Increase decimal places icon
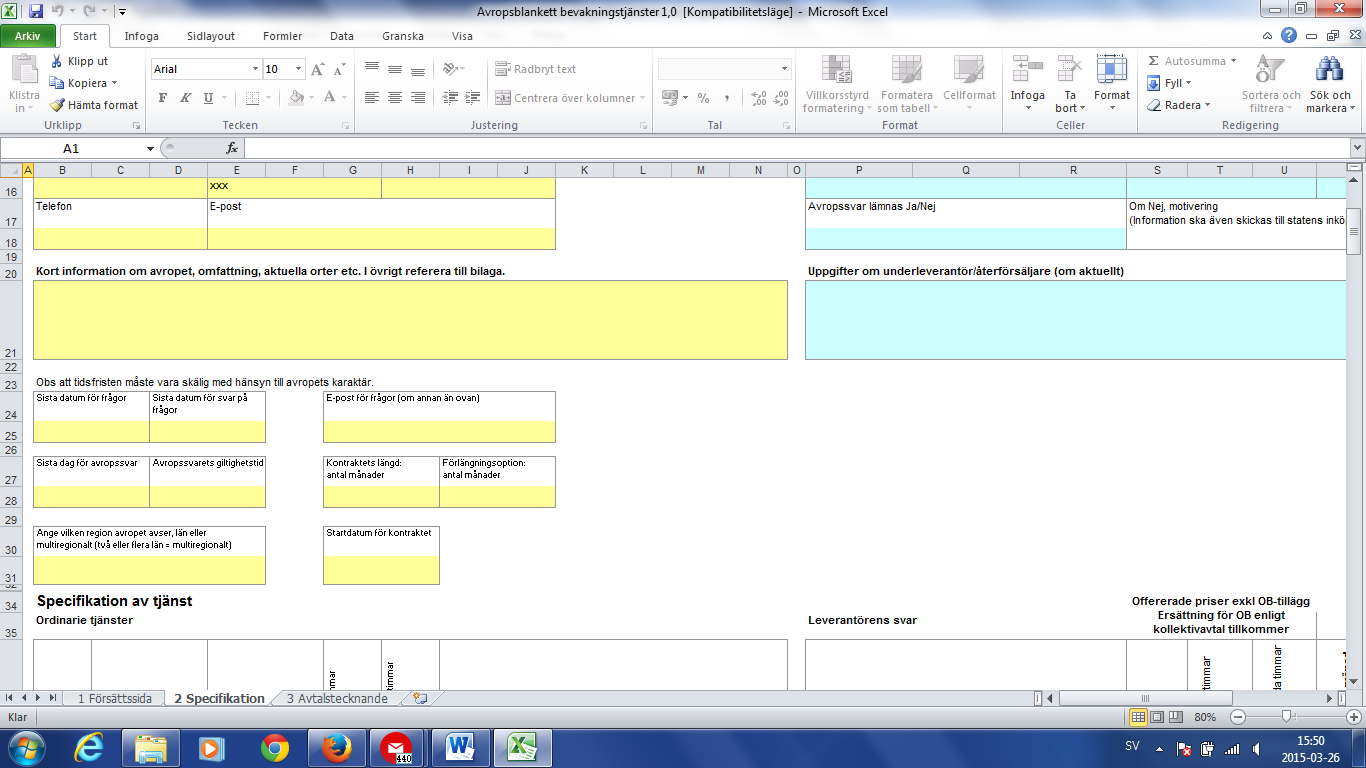The image size is (1366, 768). tap(758, 98)
